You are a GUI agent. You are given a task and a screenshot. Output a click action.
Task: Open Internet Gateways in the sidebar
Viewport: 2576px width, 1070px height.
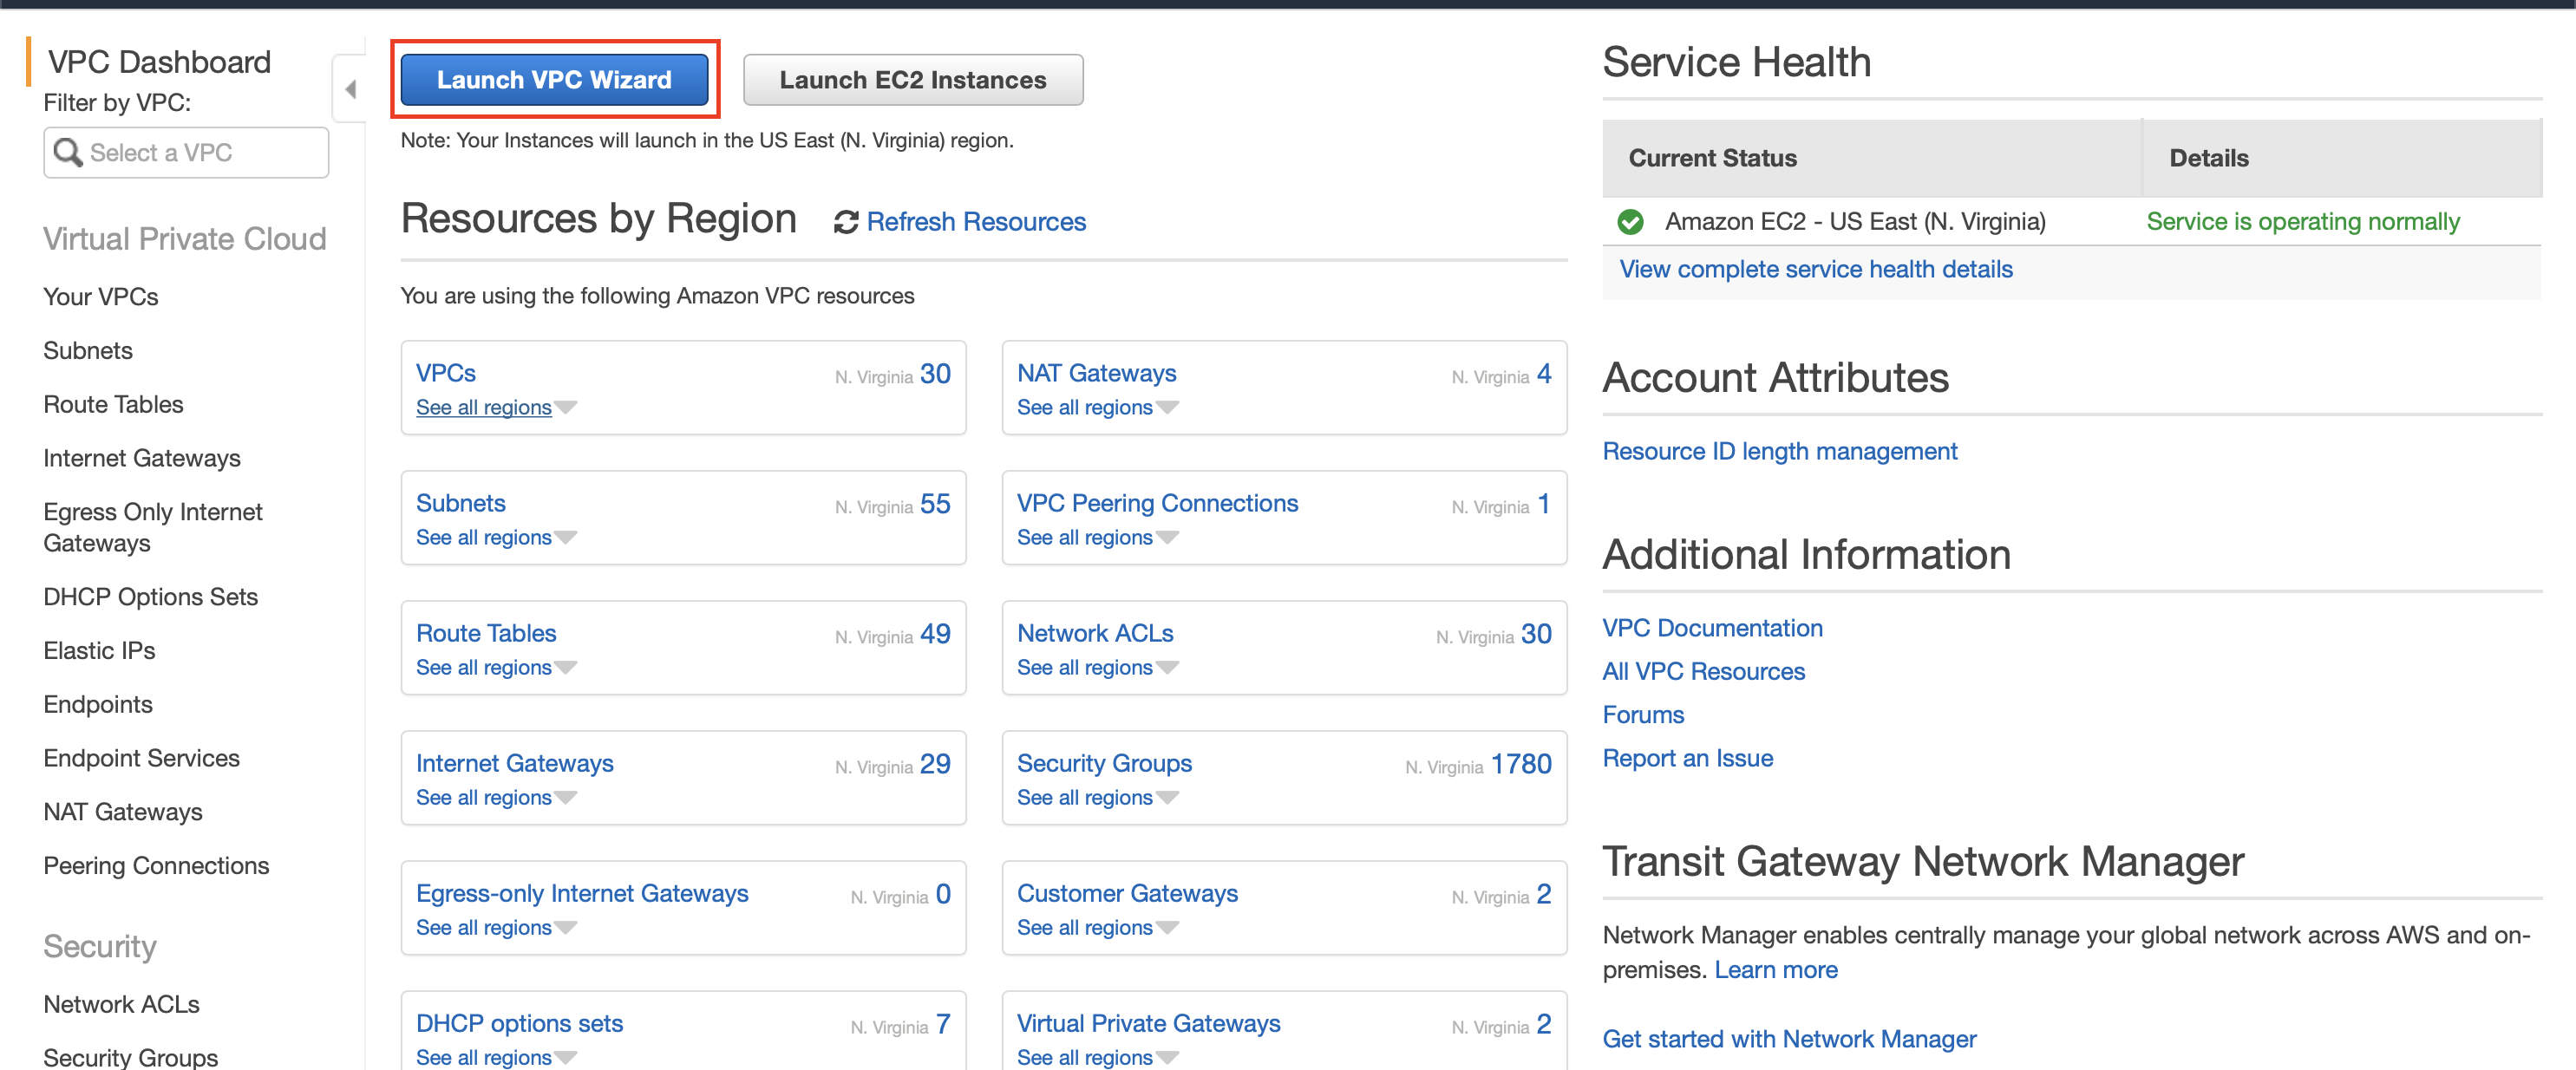pos(142,458)
